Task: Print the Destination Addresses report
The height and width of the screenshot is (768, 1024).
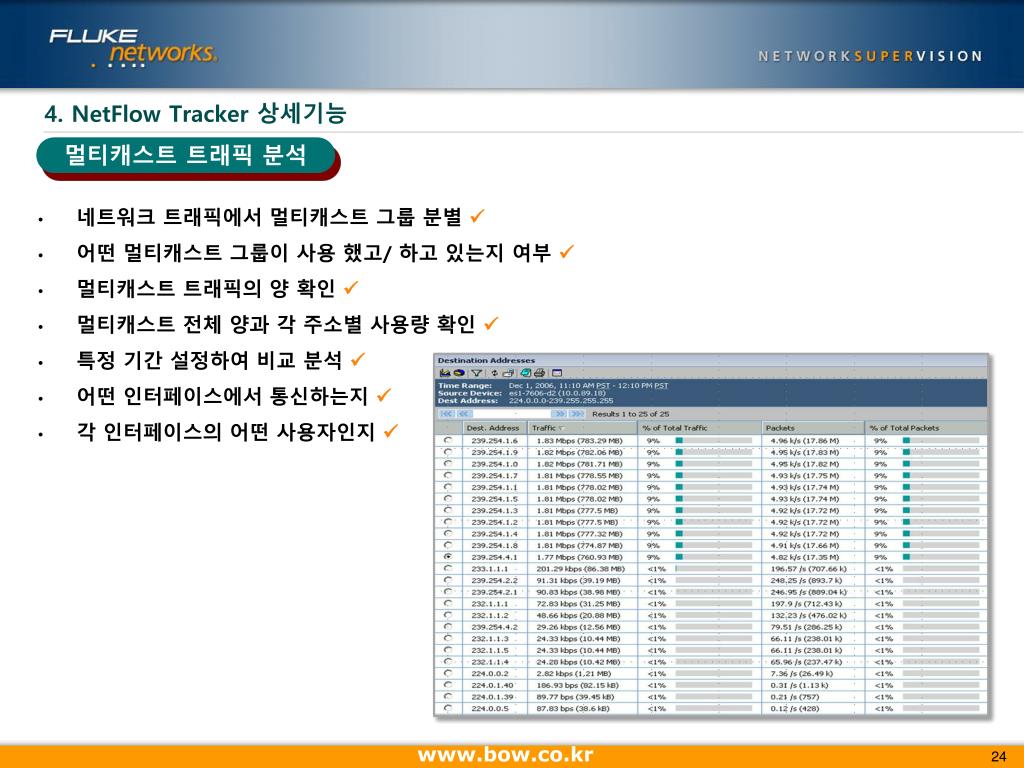Action: click(539, 373)
